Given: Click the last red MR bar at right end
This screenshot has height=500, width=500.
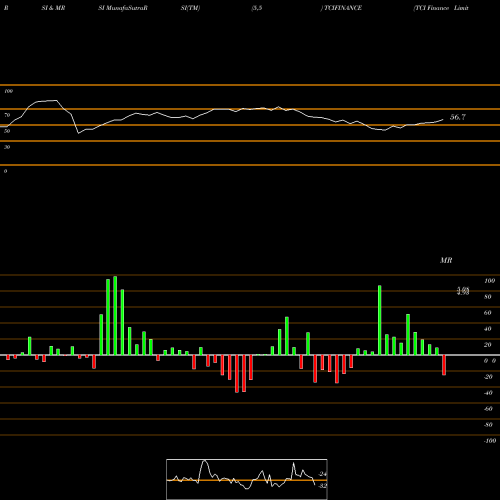Looking at the screenshot, I should (444, 365).
